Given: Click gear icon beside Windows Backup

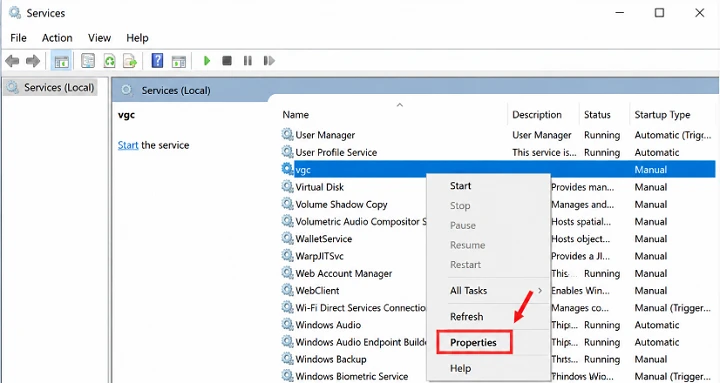Looking at the screenshot, I should tap(287, 359).
